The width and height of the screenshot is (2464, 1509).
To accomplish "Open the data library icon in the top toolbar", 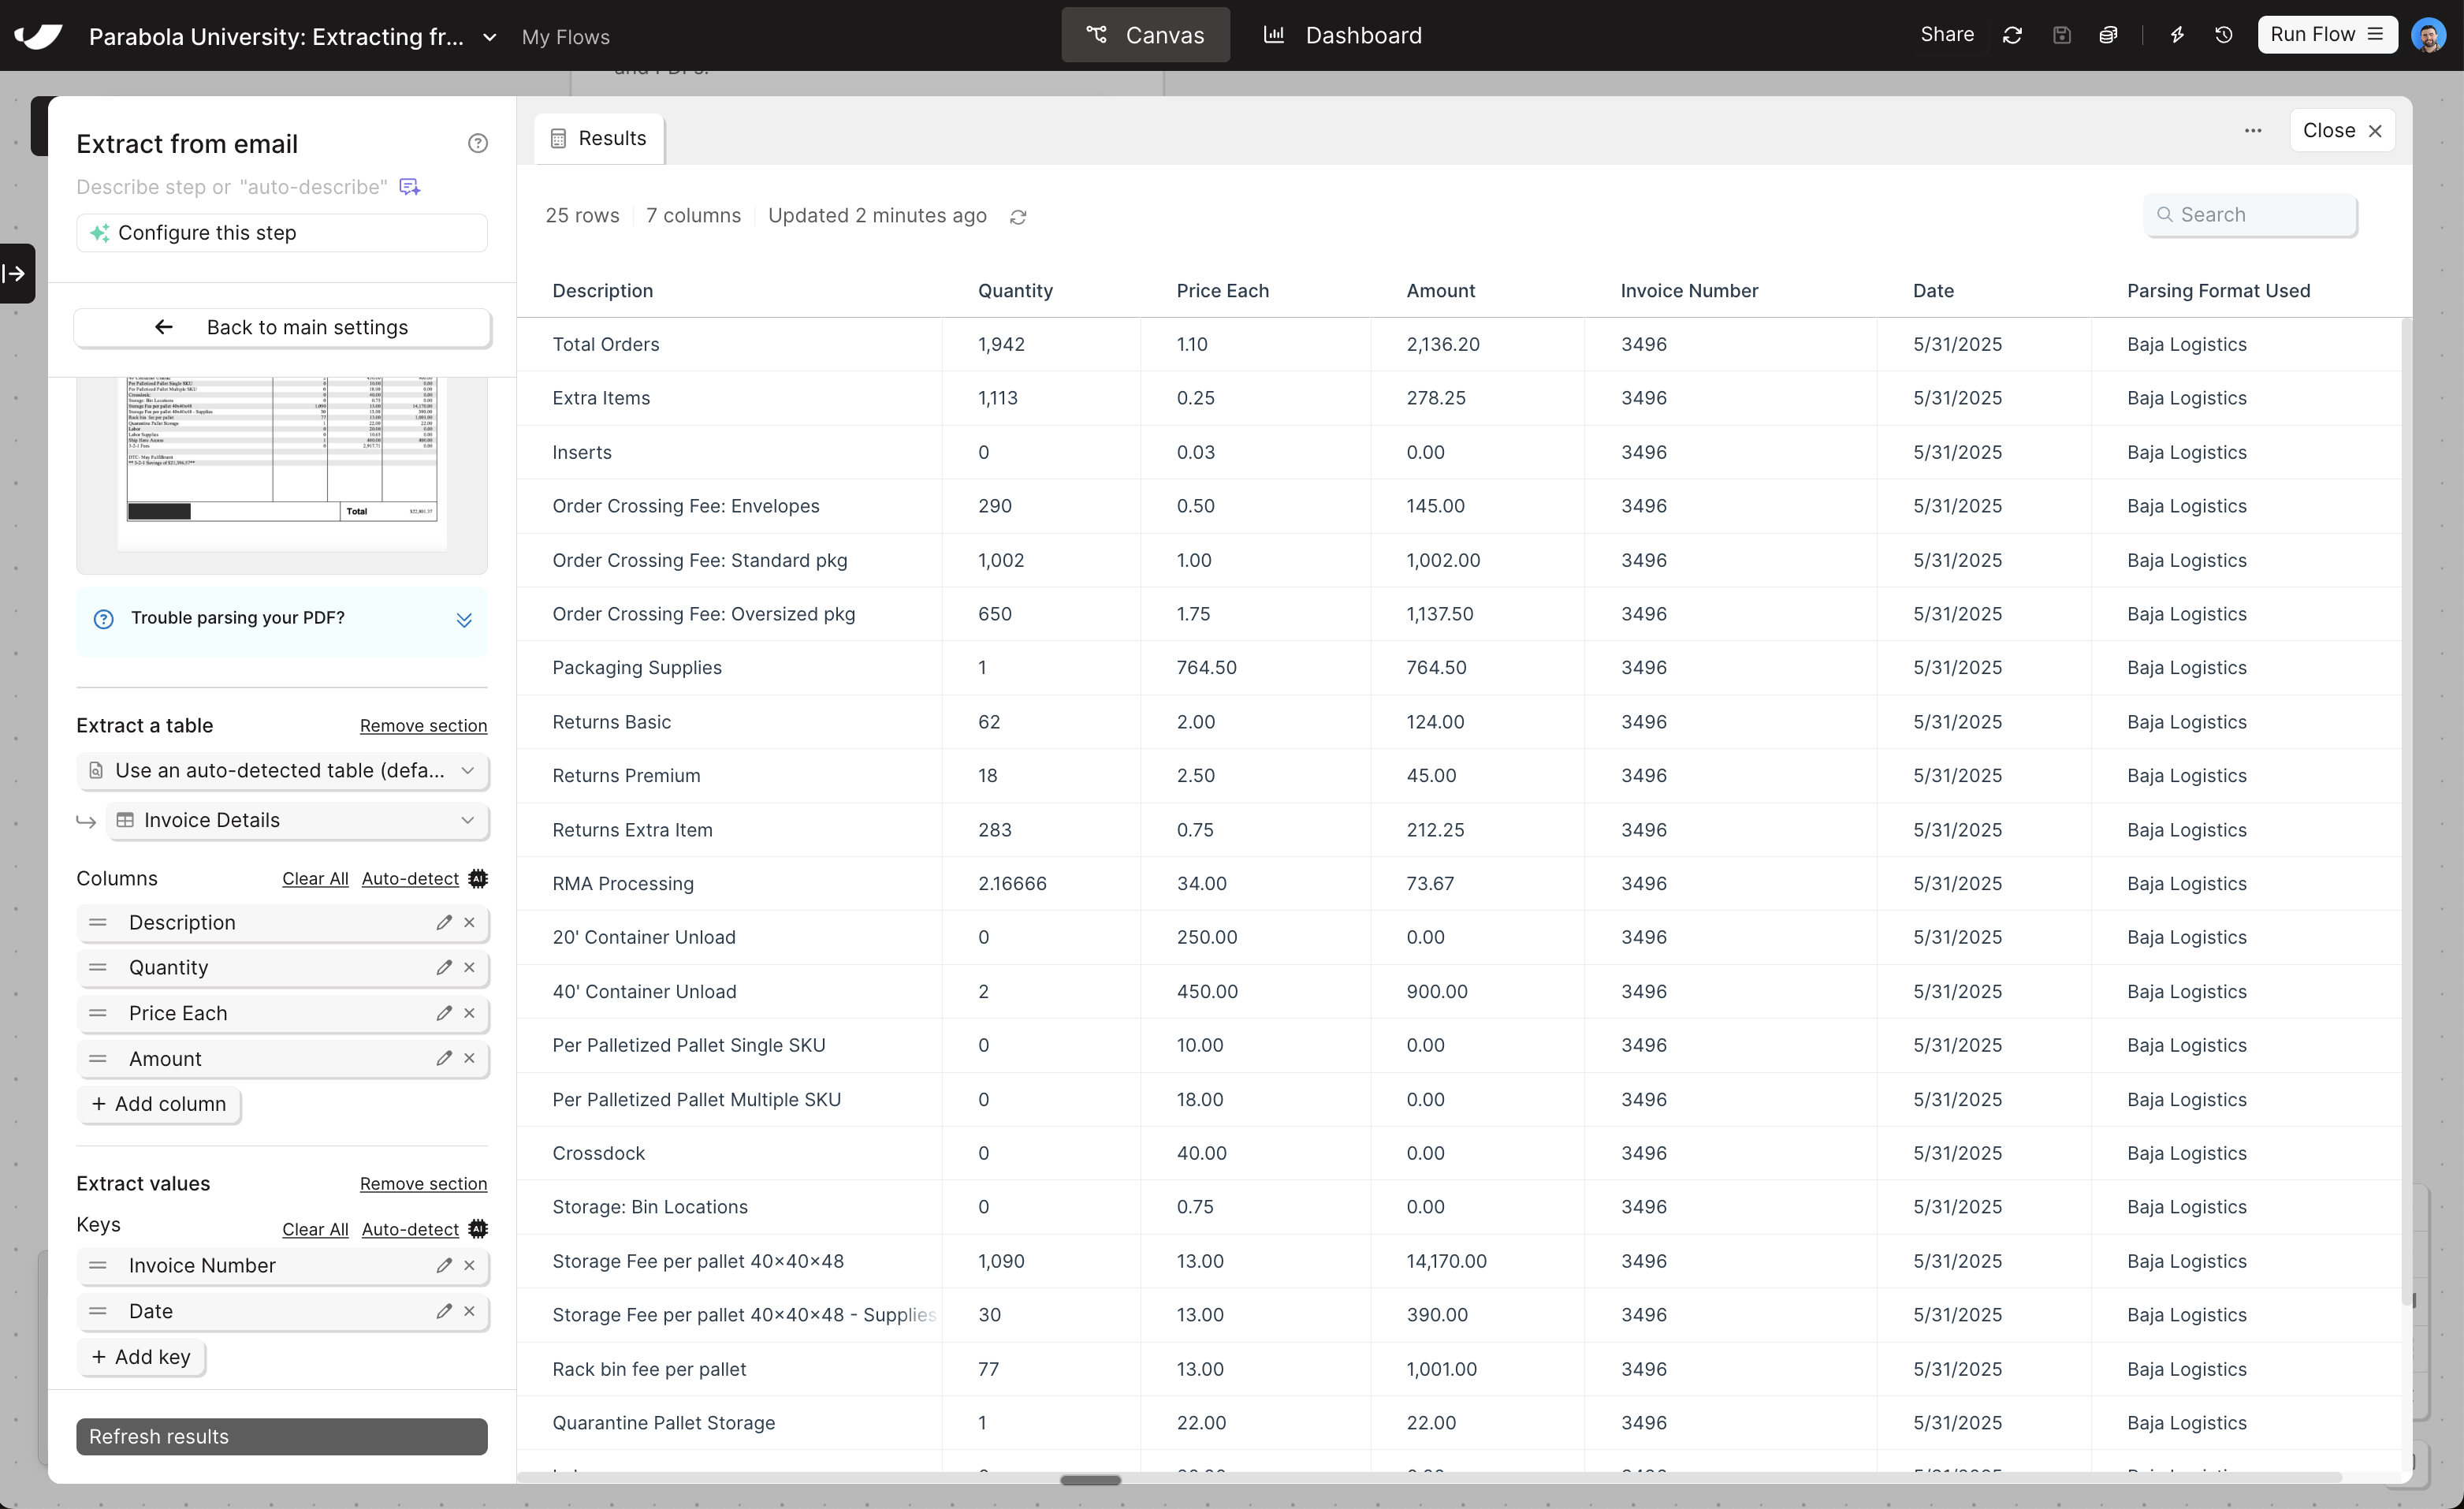I will pyautogui.click(x=2109, y=35).
